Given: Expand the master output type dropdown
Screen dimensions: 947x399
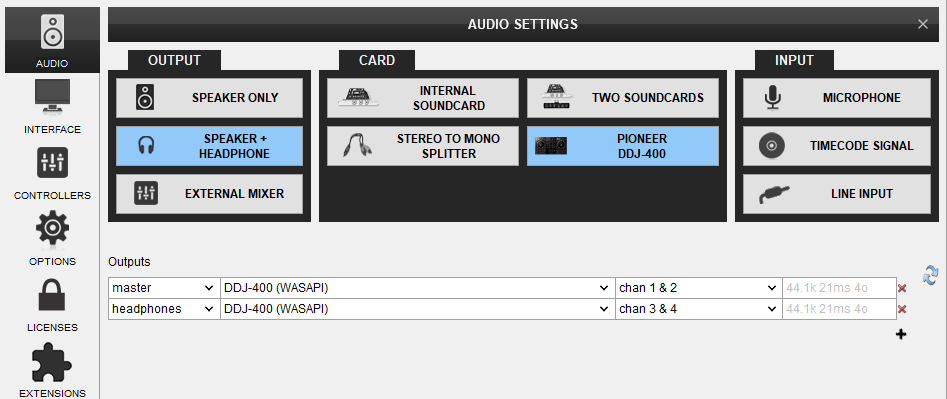Looking at the screenshot, I should 164,288.
